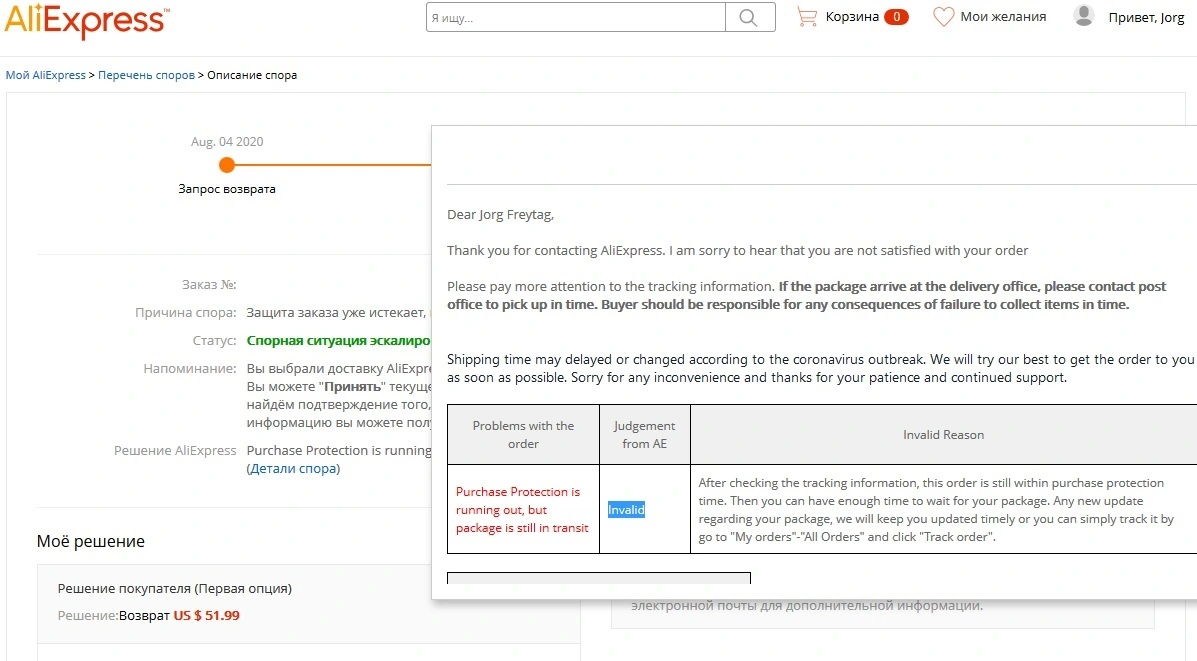Click the 'Запрос возврата' step label
Image resolution: width=1197 pixels, height=661 pixels.
click(x=227, y=189)
